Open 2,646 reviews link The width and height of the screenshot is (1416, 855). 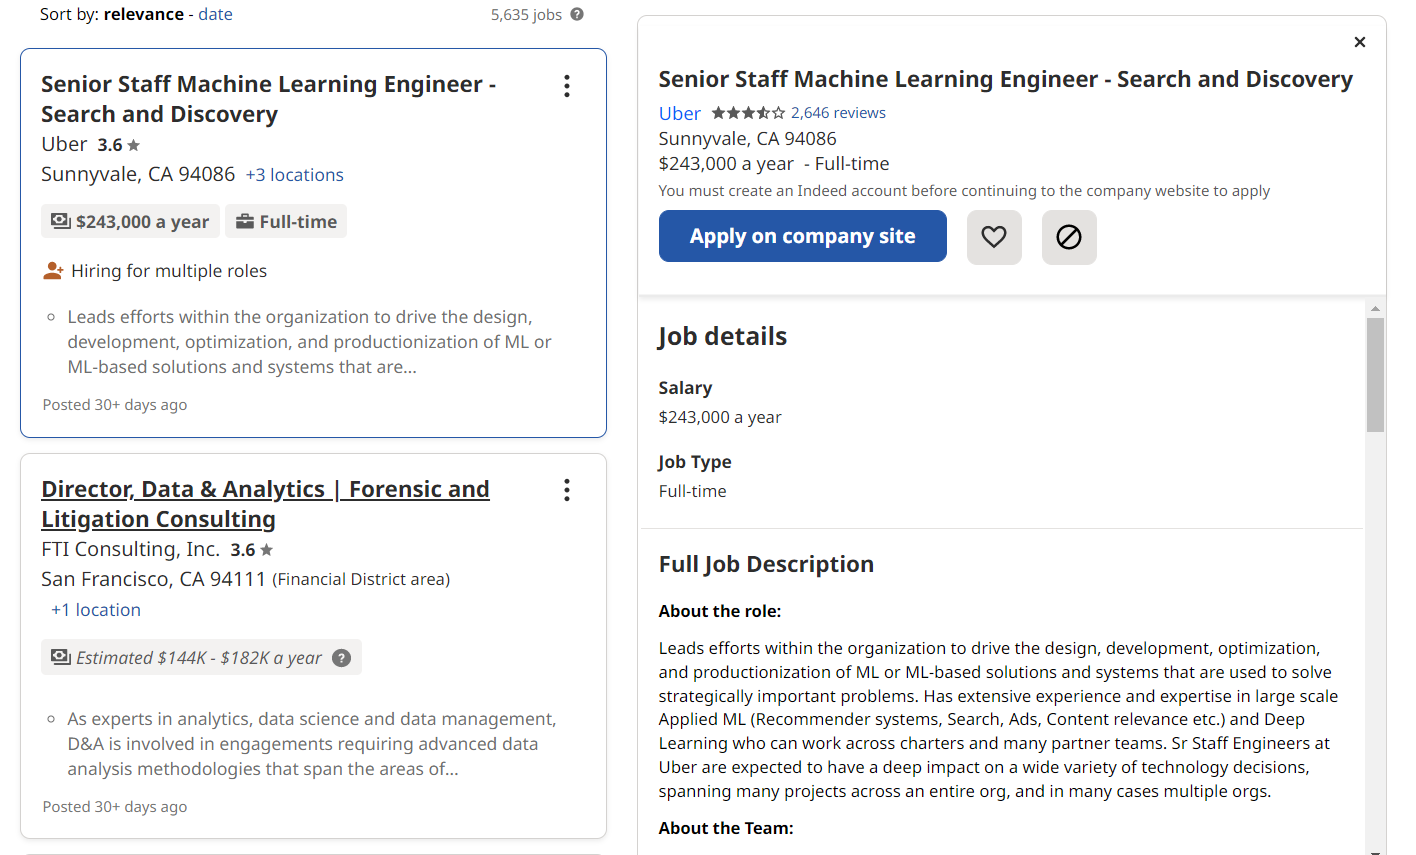coord(838,113)
